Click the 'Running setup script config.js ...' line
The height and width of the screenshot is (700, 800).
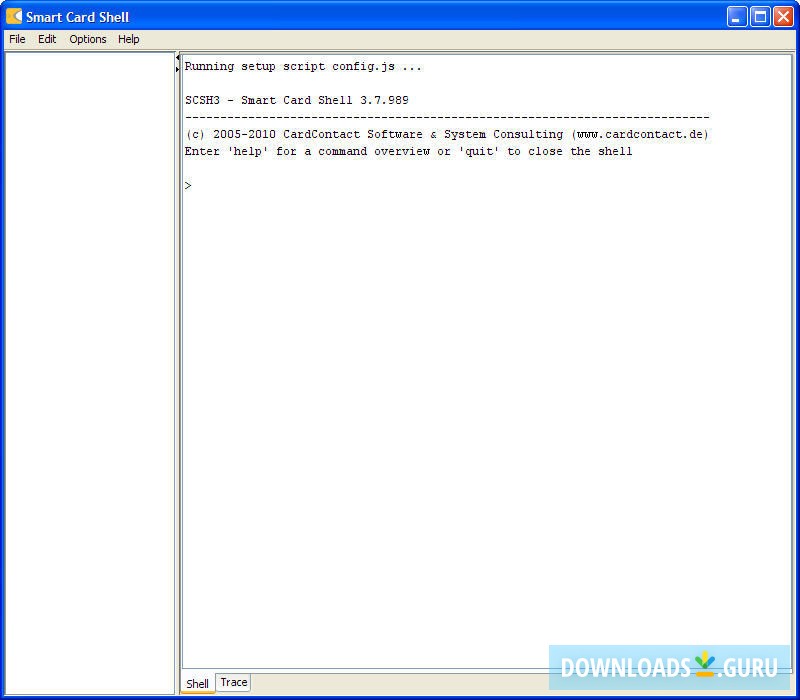click(x=303, y=67)
